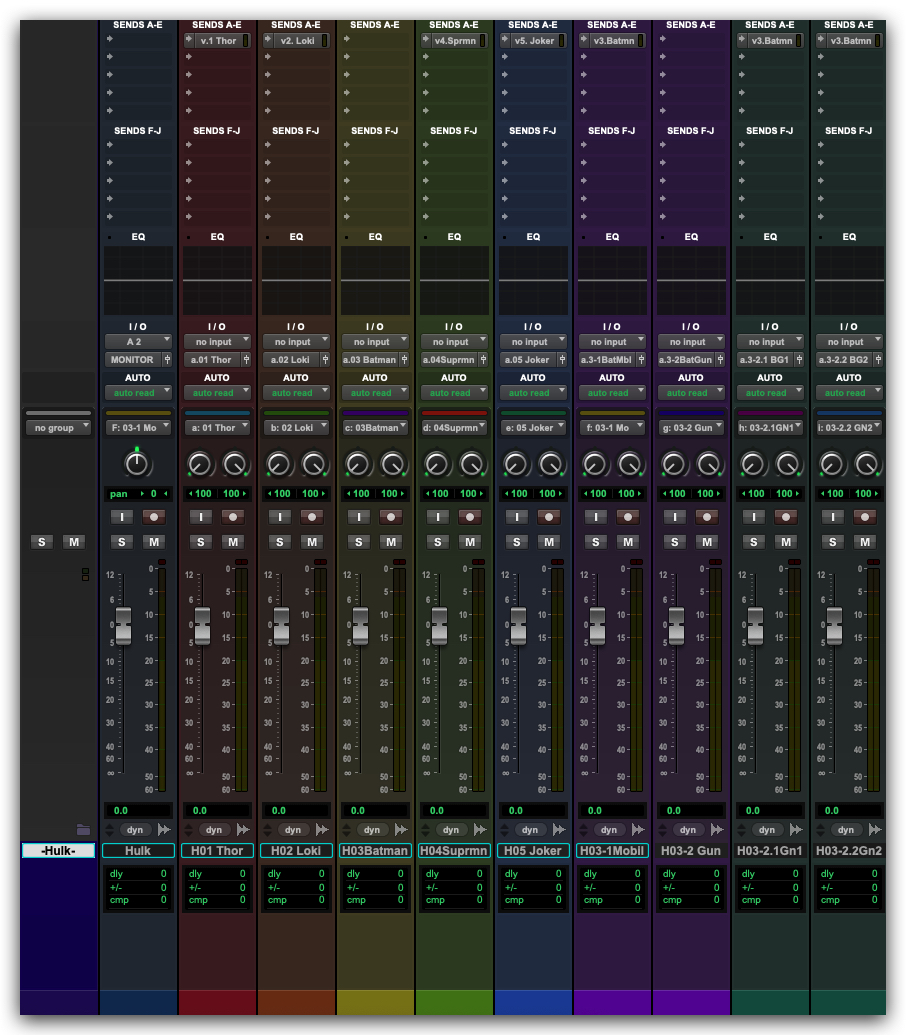The width and height of the screenshot is (906, 1035).
Task: Select the H05 Joker track name
Action: point(533,851)
